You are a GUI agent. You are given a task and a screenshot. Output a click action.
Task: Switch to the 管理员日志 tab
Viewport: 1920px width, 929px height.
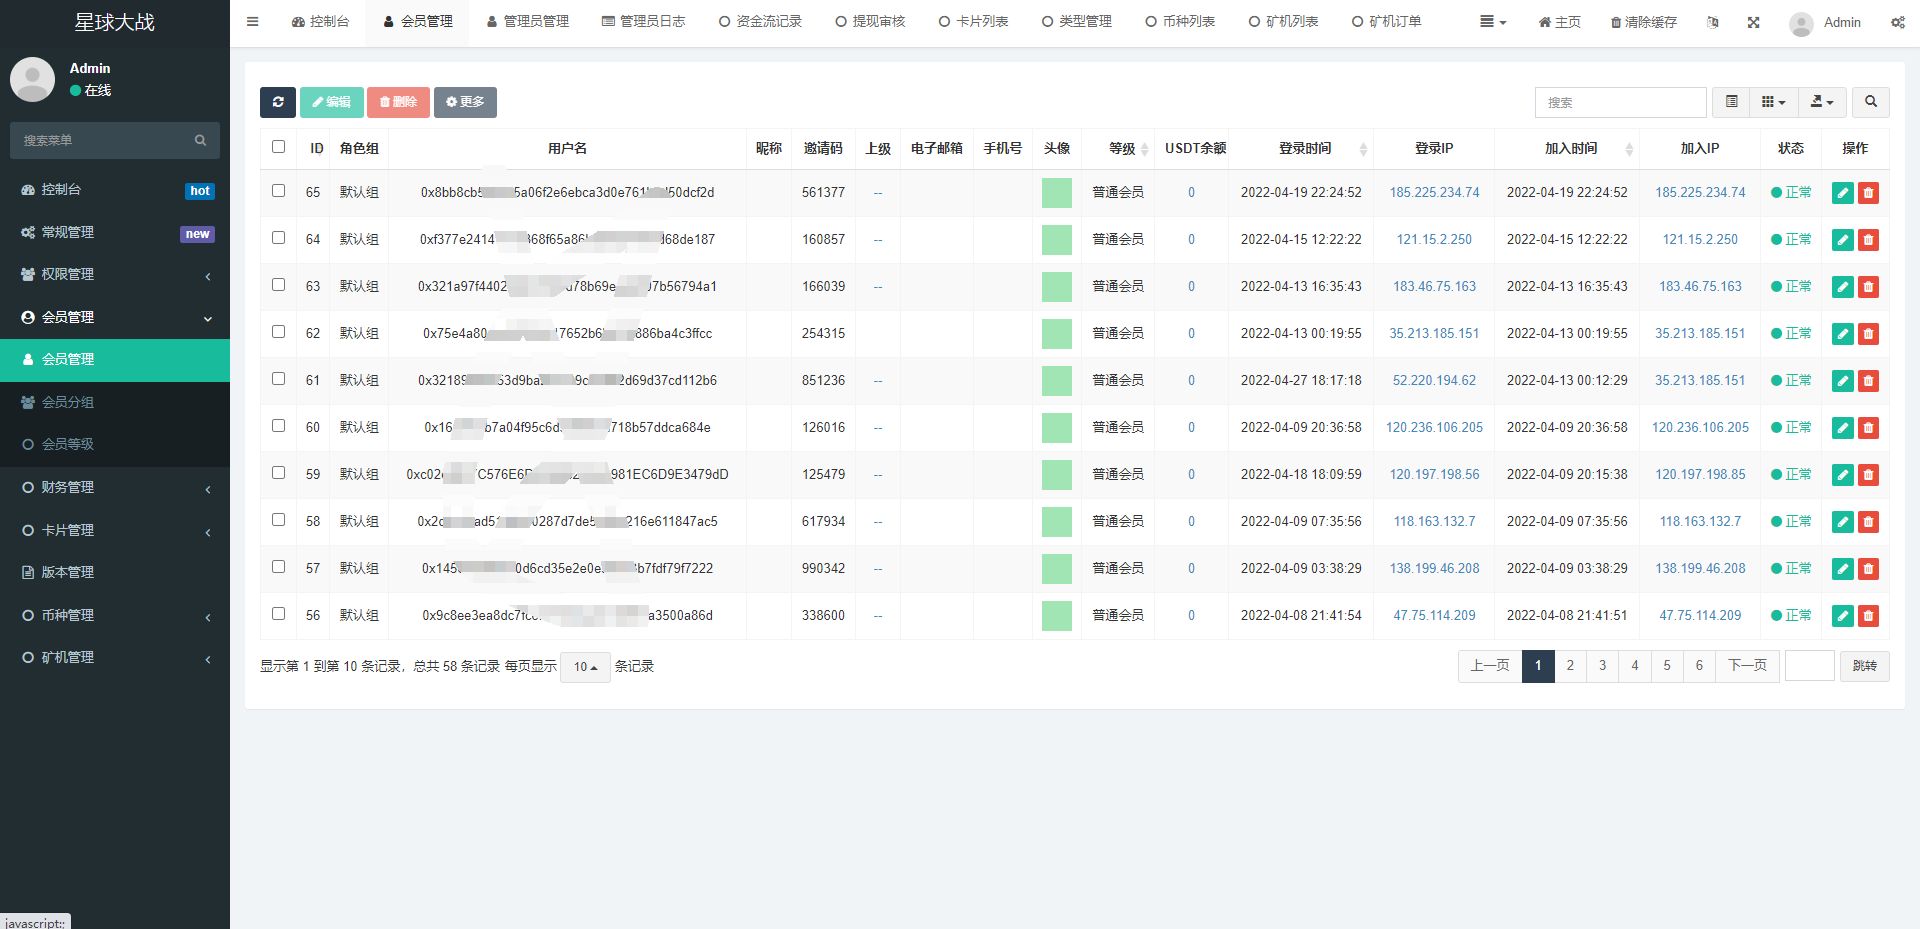click(643, 22)
